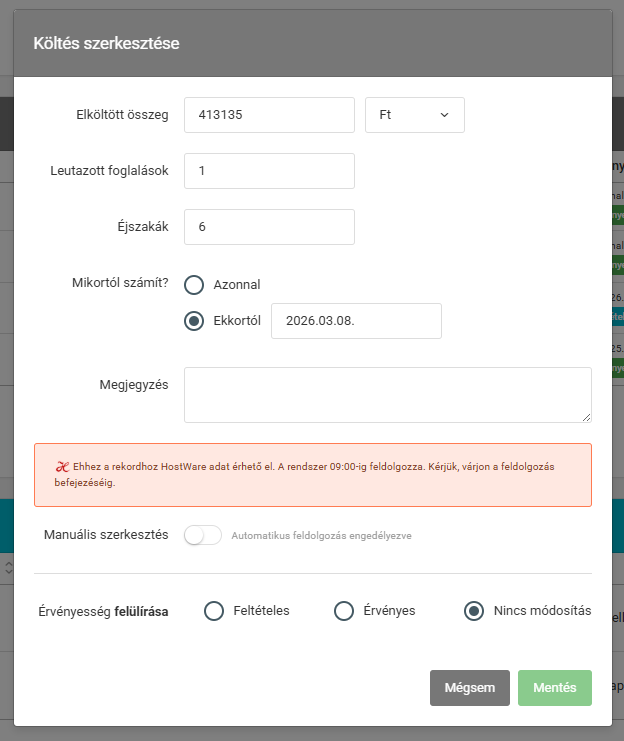Open the Ft currency dropdown

[415, 115]
